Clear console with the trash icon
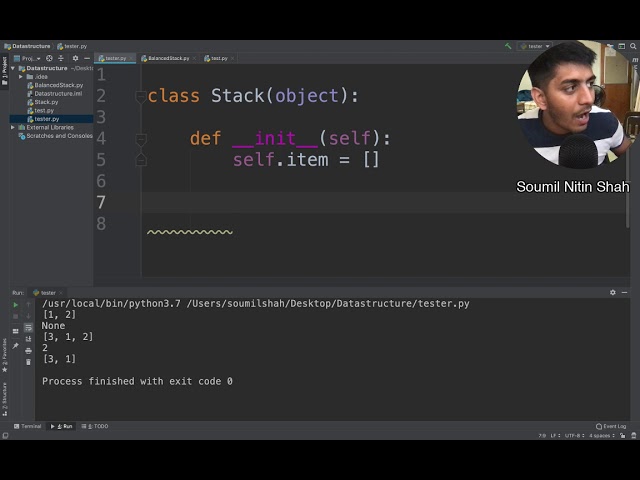This screenshot has height=480, width=640. (x=28, y=362)
